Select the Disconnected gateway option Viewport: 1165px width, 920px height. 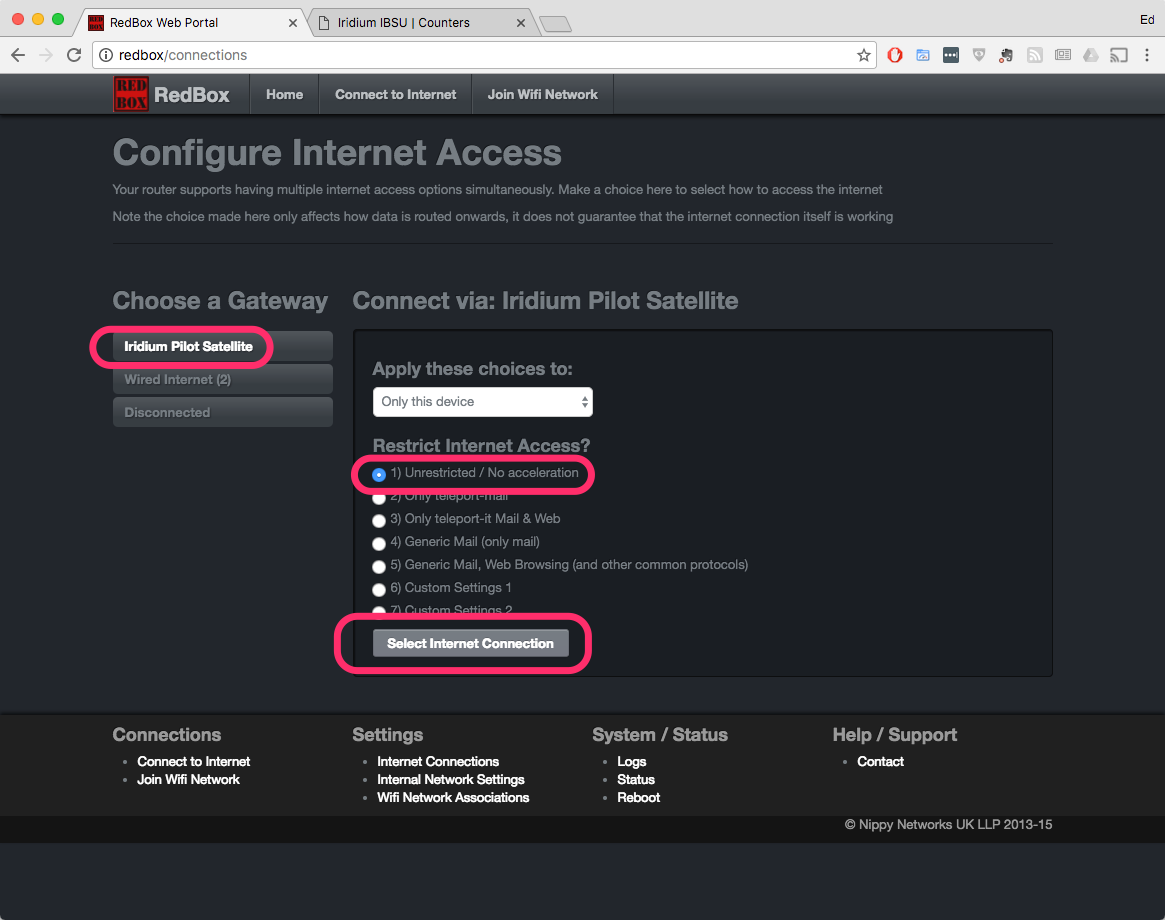223,412
